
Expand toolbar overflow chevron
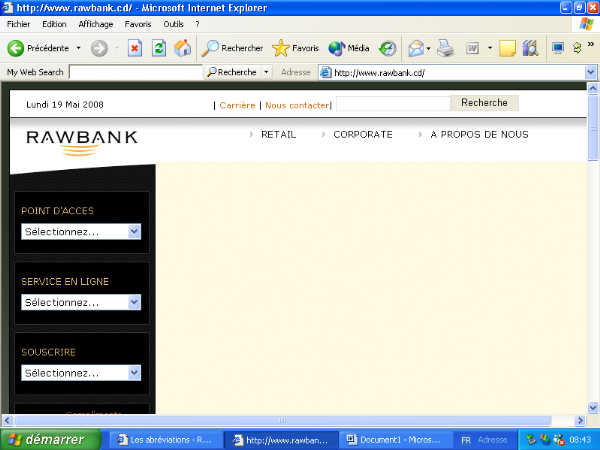click(x=591, y=44)
